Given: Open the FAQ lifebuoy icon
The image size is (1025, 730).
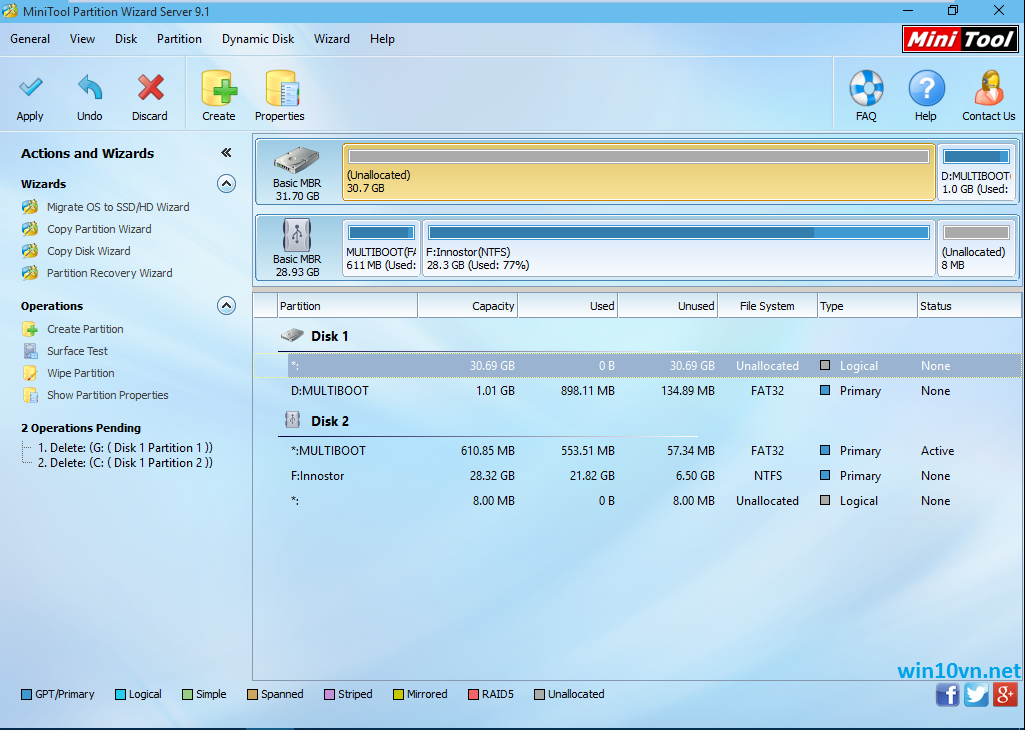Looking at the screenshot, I should pos(866,88).
